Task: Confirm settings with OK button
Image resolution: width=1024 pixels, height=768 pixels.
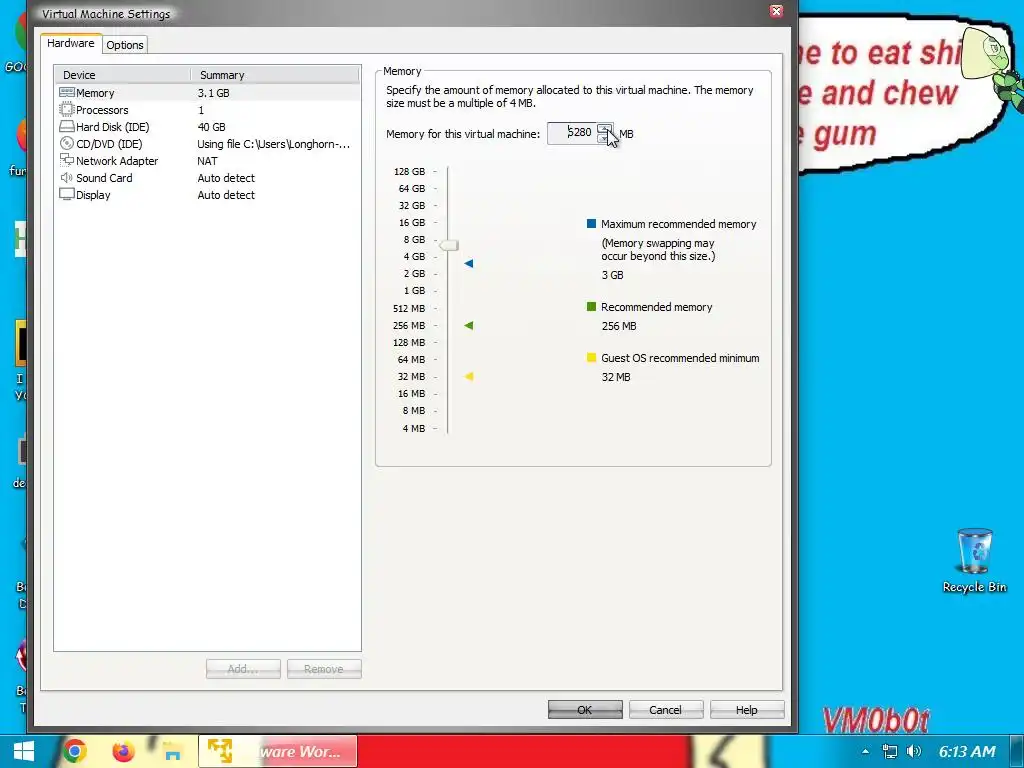Action: coord(584,709)
